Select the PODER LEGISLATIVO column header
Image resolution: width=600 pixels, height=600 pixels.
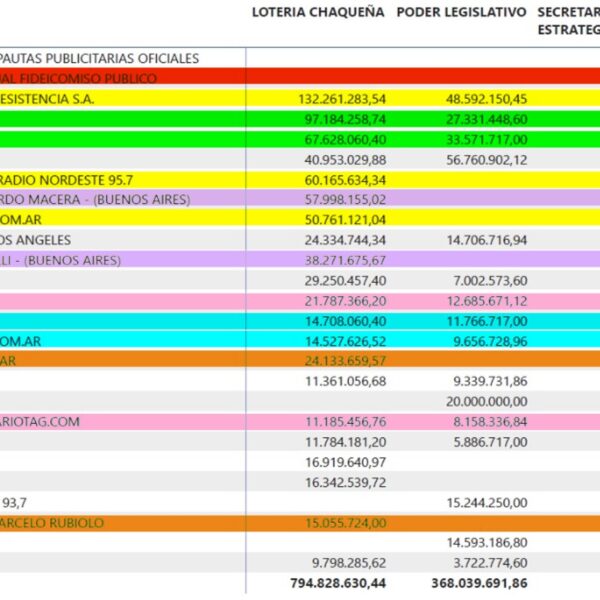tap(461, 12)
